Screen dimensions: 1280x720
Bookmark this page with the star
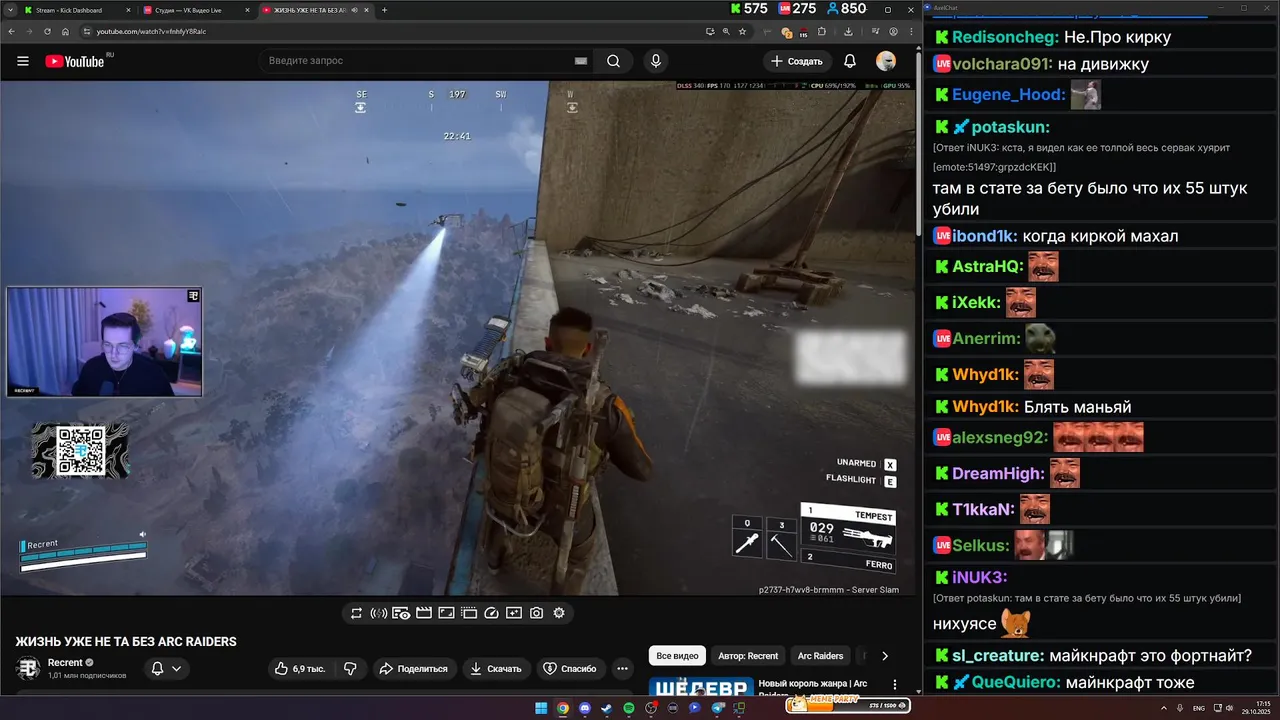pyautogui.click(x=742, y=31)
